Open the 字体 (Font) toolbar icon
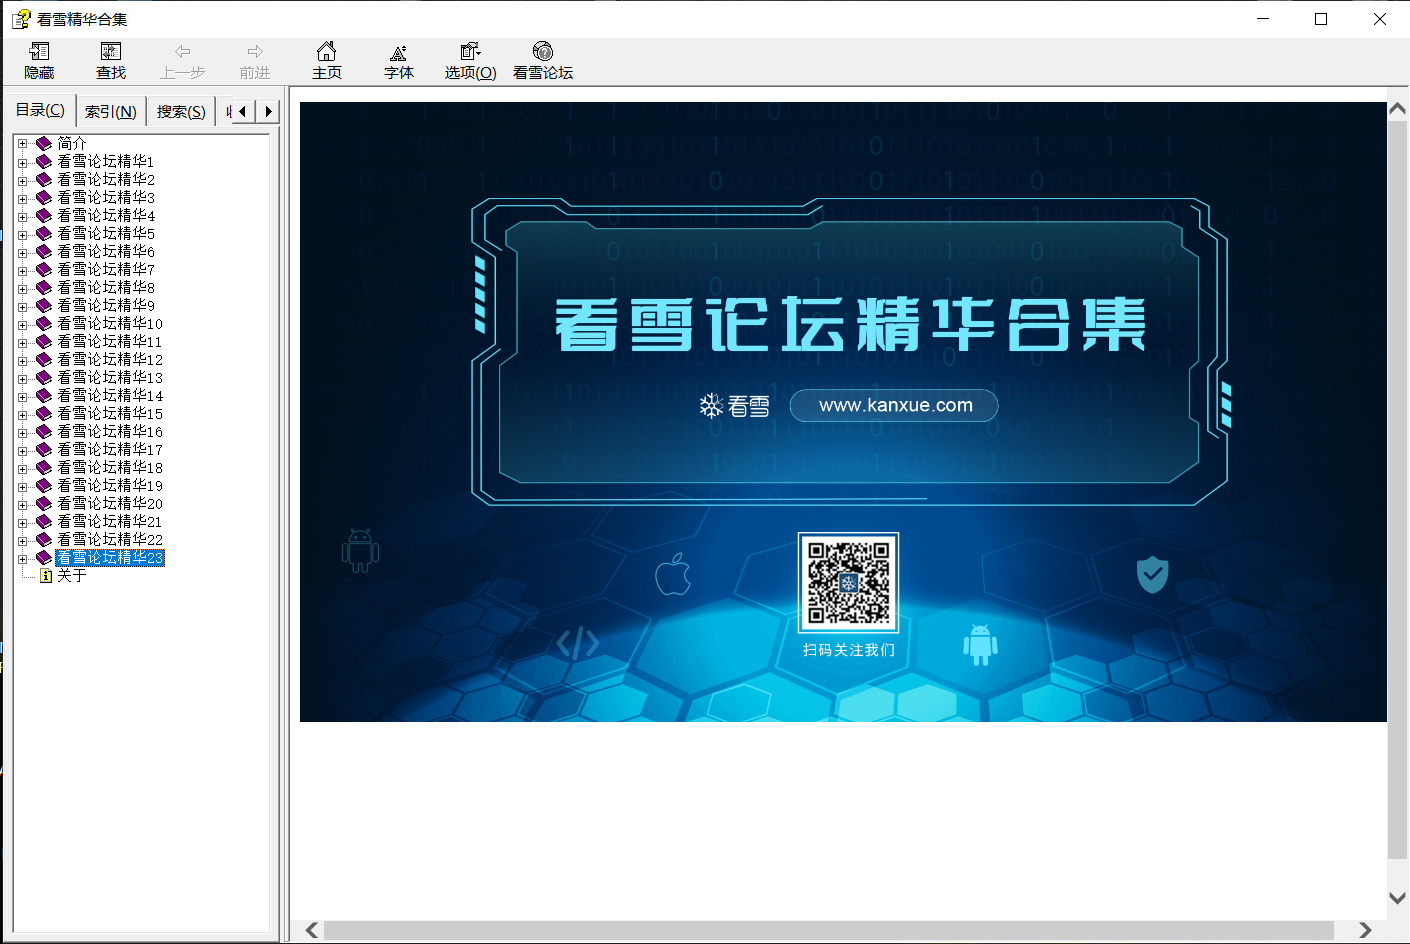The height and width of the screenshot is (944, 1410). (x=398, y=52)
